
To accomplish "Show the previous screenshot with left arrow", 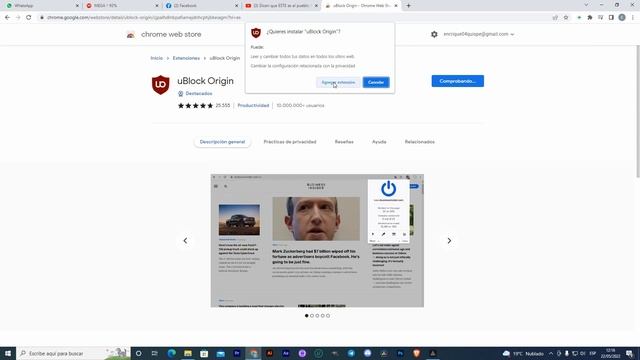I will 185,240.
